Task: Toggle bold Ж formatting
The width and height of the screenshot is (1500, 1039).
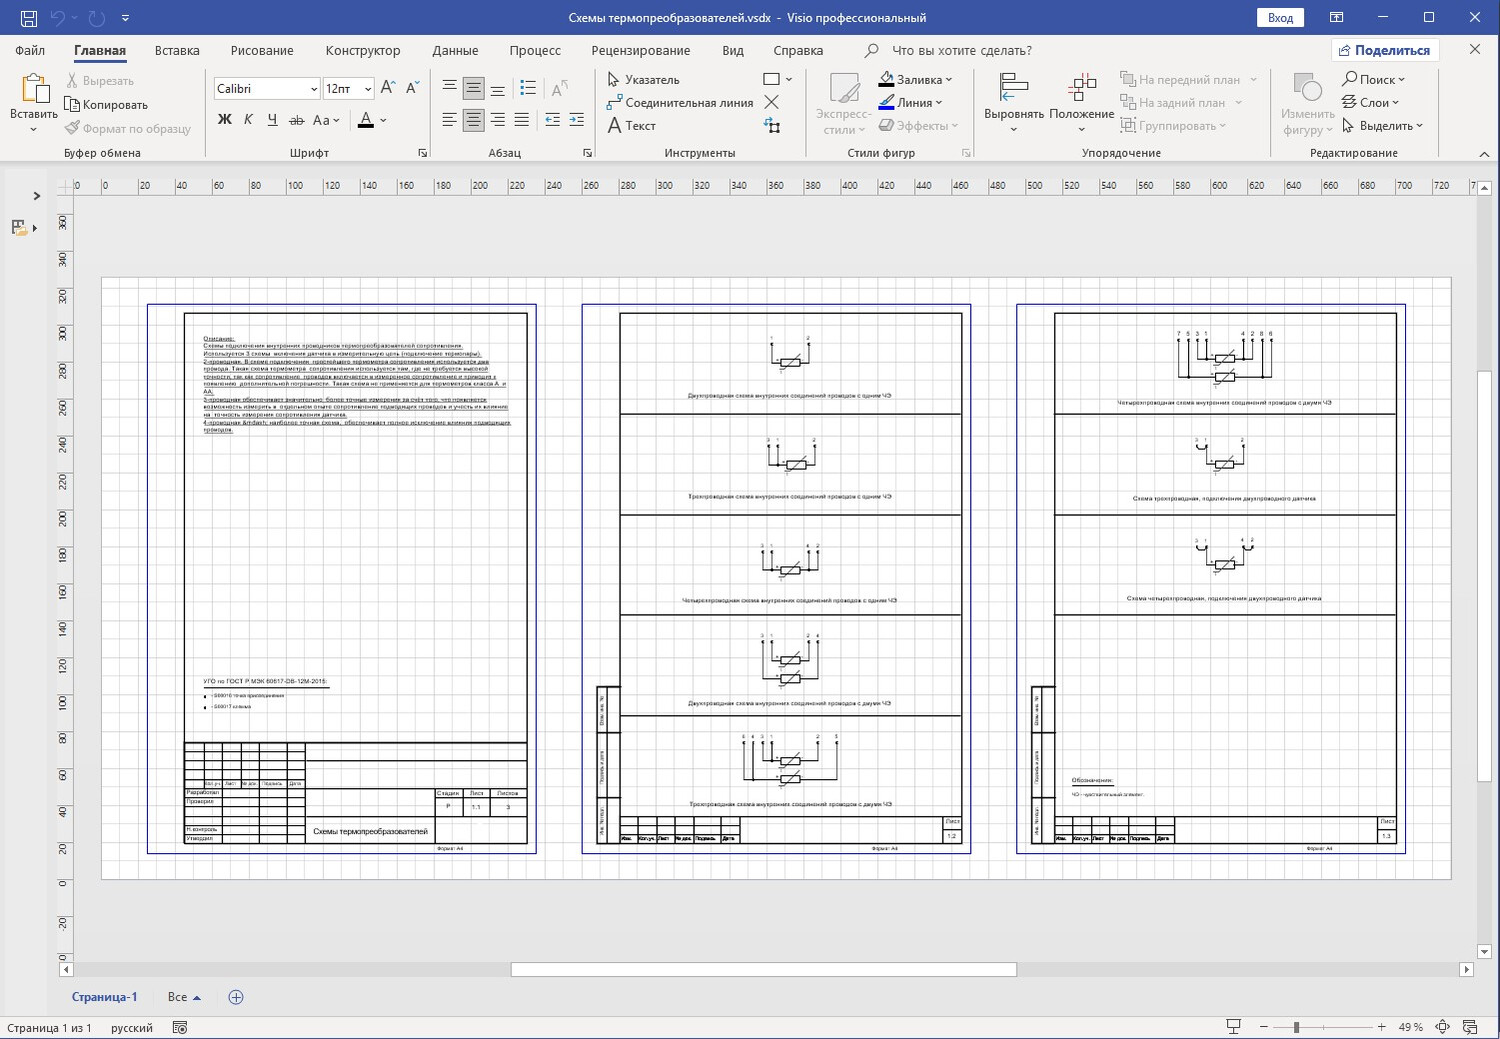Action: click(x=224, y=120)
